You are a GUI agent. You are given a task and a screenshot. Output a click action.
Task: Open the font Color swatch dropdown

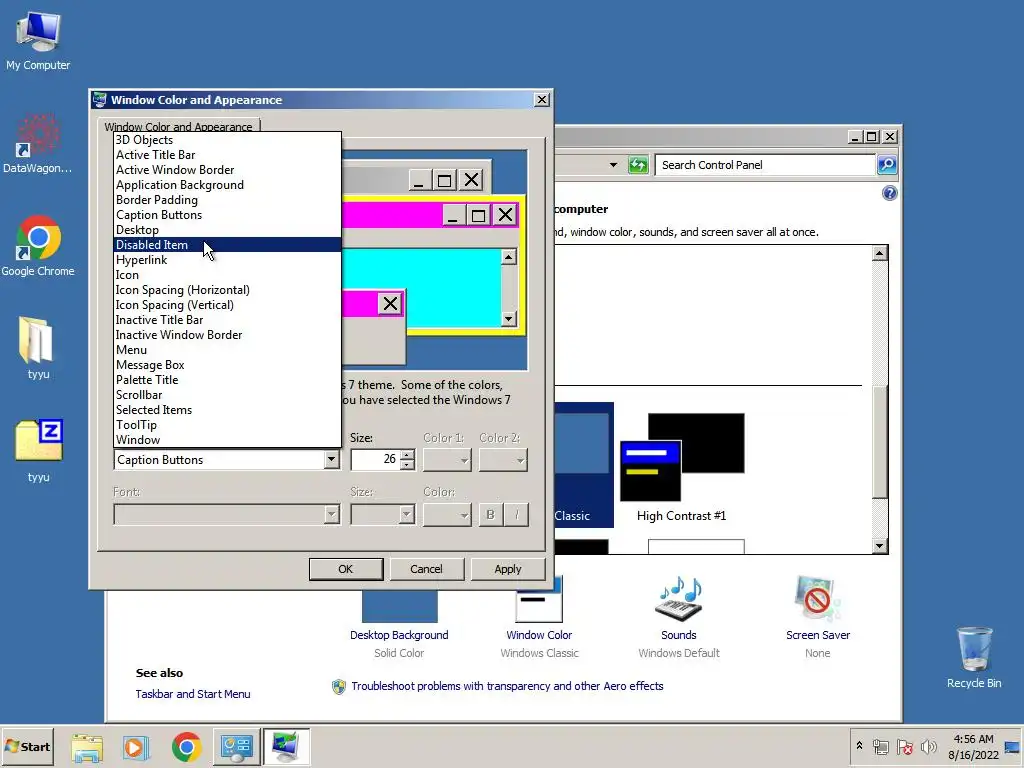pos(447,515)
